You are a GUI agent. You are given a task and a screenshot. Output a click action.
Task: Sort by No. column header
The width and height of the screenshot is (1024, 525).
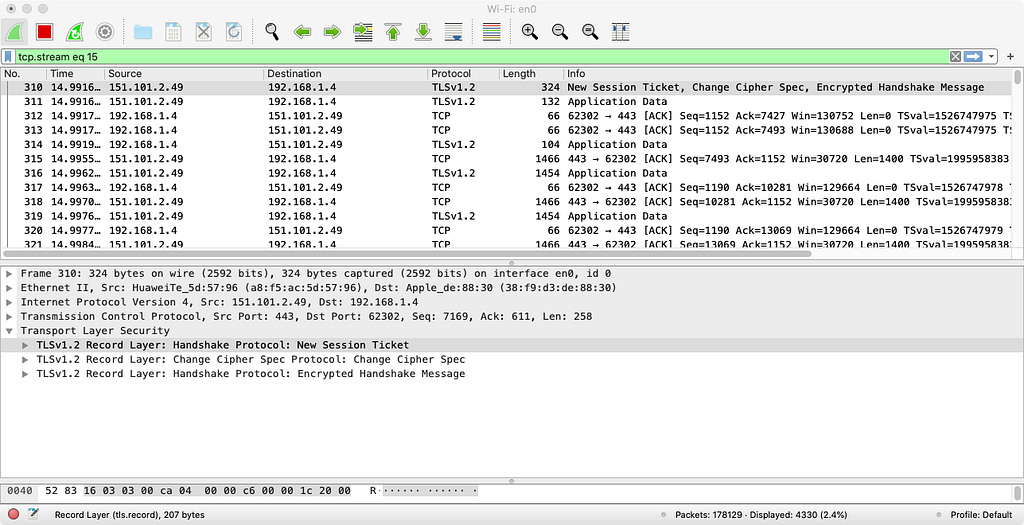point(24,74)
